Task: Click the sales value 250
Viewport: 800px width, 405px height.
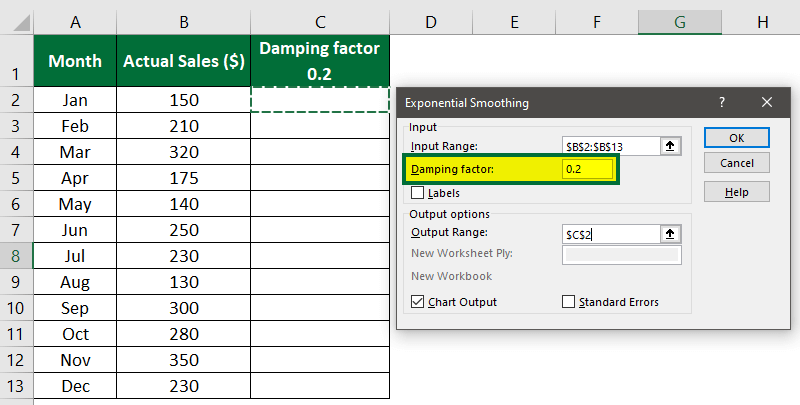Action: [x=184, y=230]
